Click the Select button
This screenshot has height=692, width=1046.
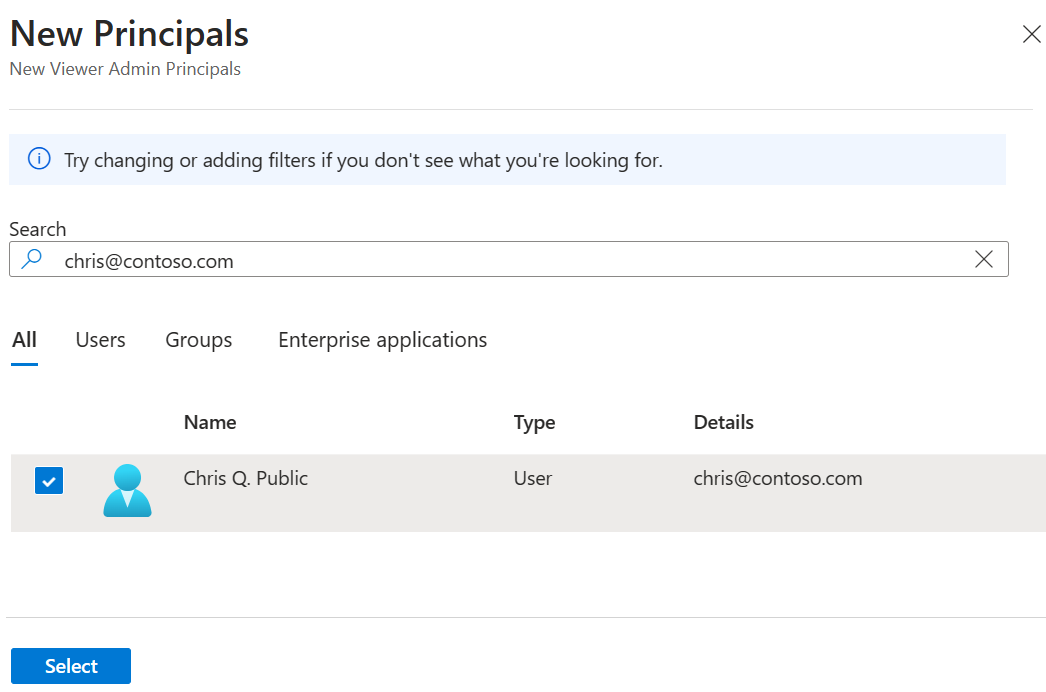tap(70, 665)
